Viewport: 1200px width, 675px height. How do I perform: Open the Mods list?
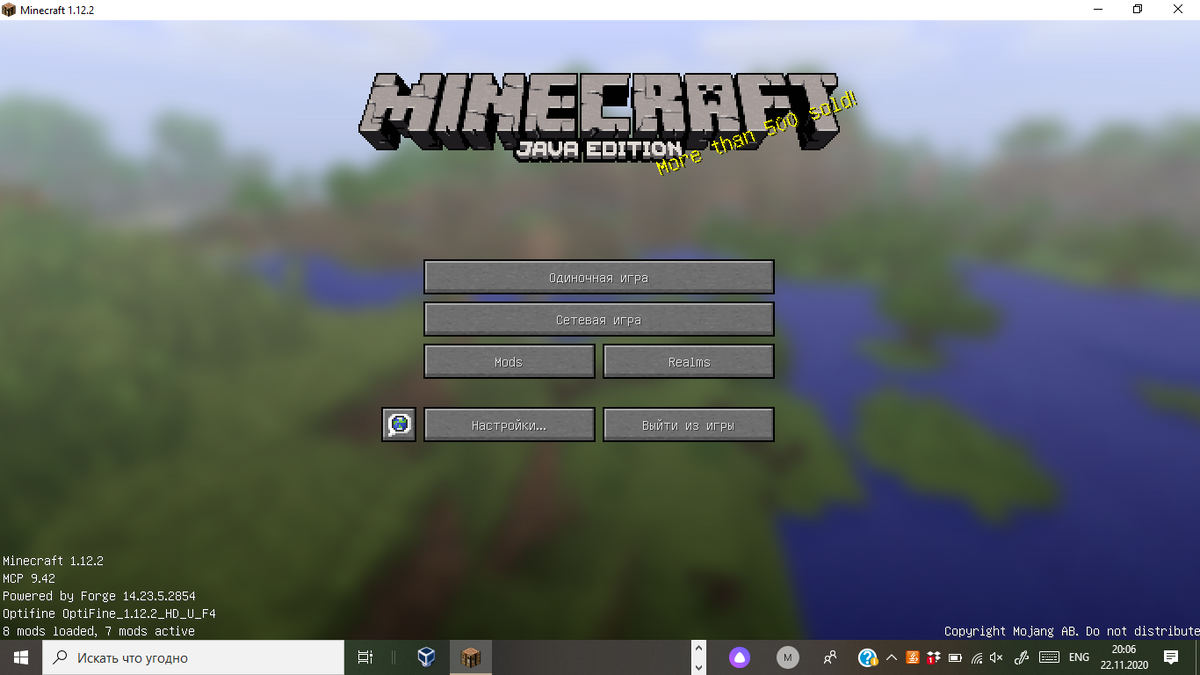pos(509,362)
